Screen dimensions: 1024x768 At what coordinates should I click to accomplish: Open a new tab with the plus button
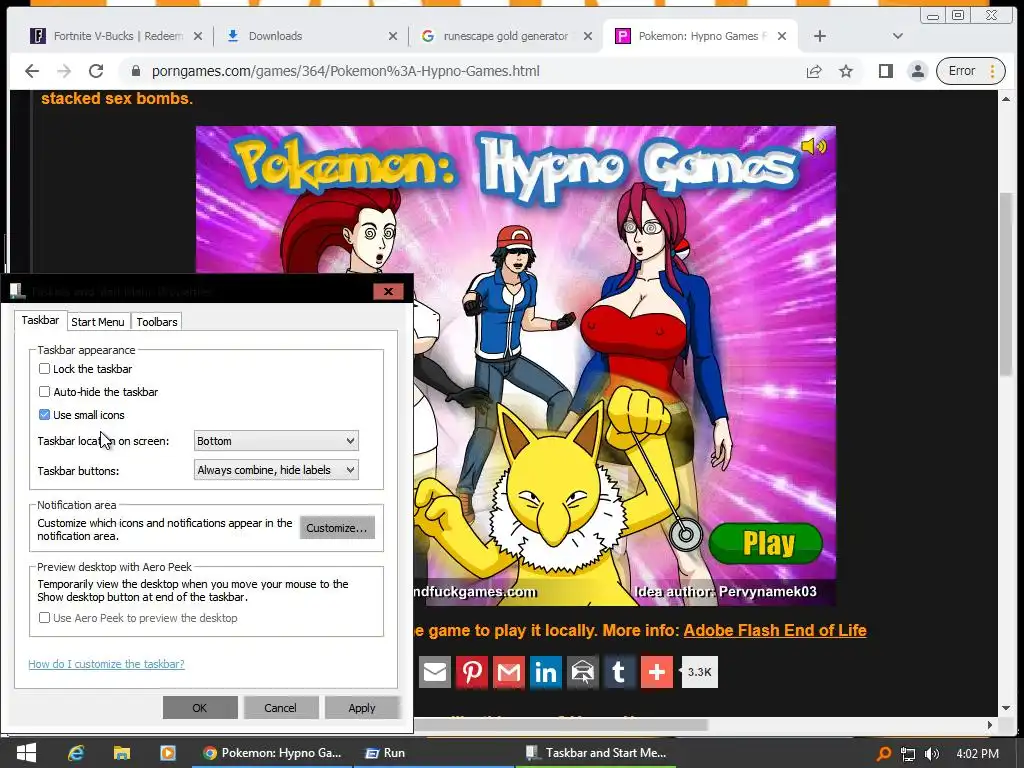tap(820, 36)
